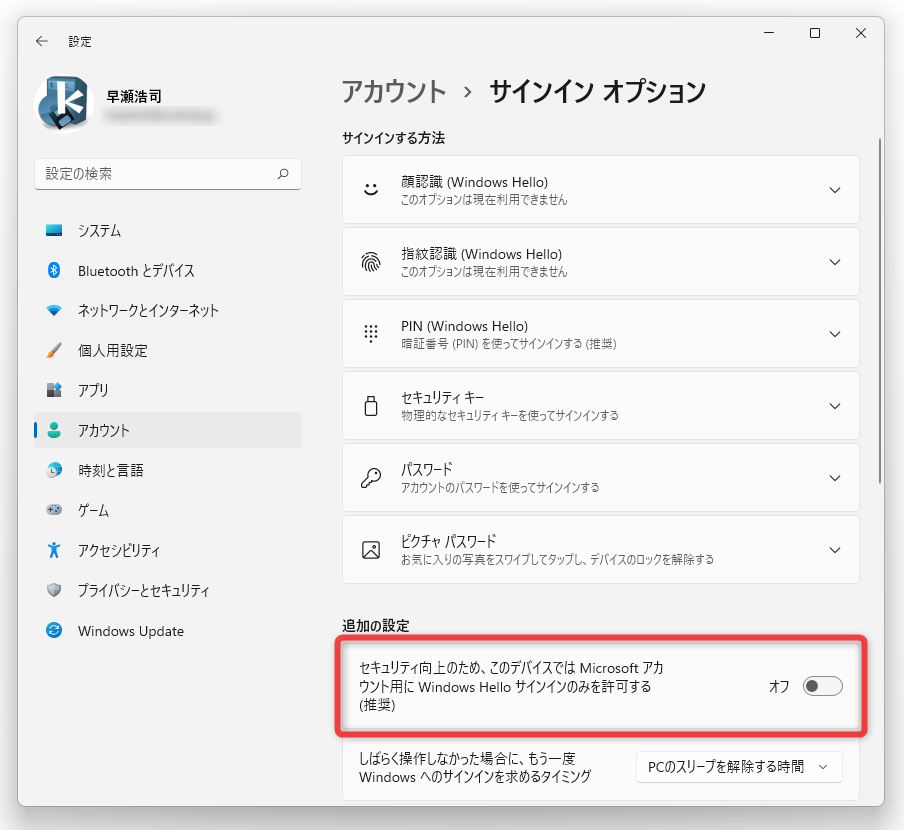Expand セキュリティ キー chevron
This screenshot has width=904, height=830.
click(x=835, y=406)
